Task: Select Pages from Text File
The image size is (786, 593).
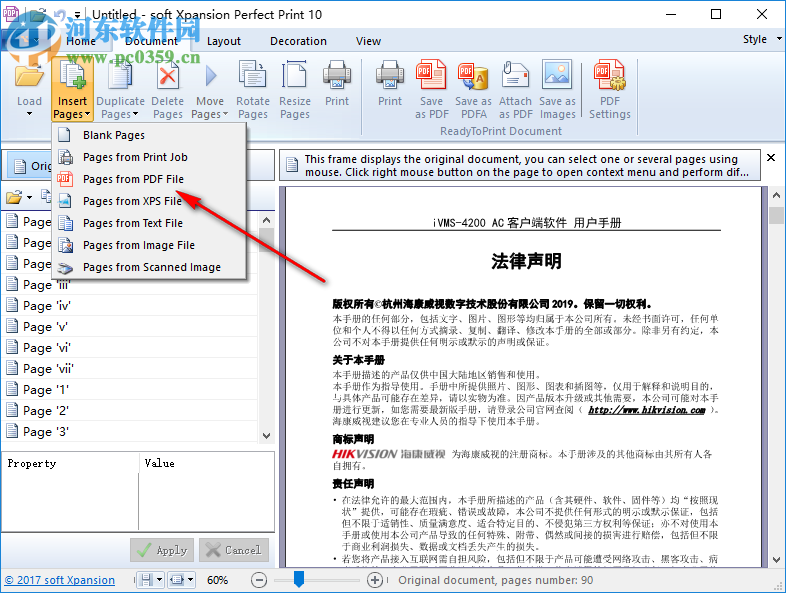Action: [149, 223]
